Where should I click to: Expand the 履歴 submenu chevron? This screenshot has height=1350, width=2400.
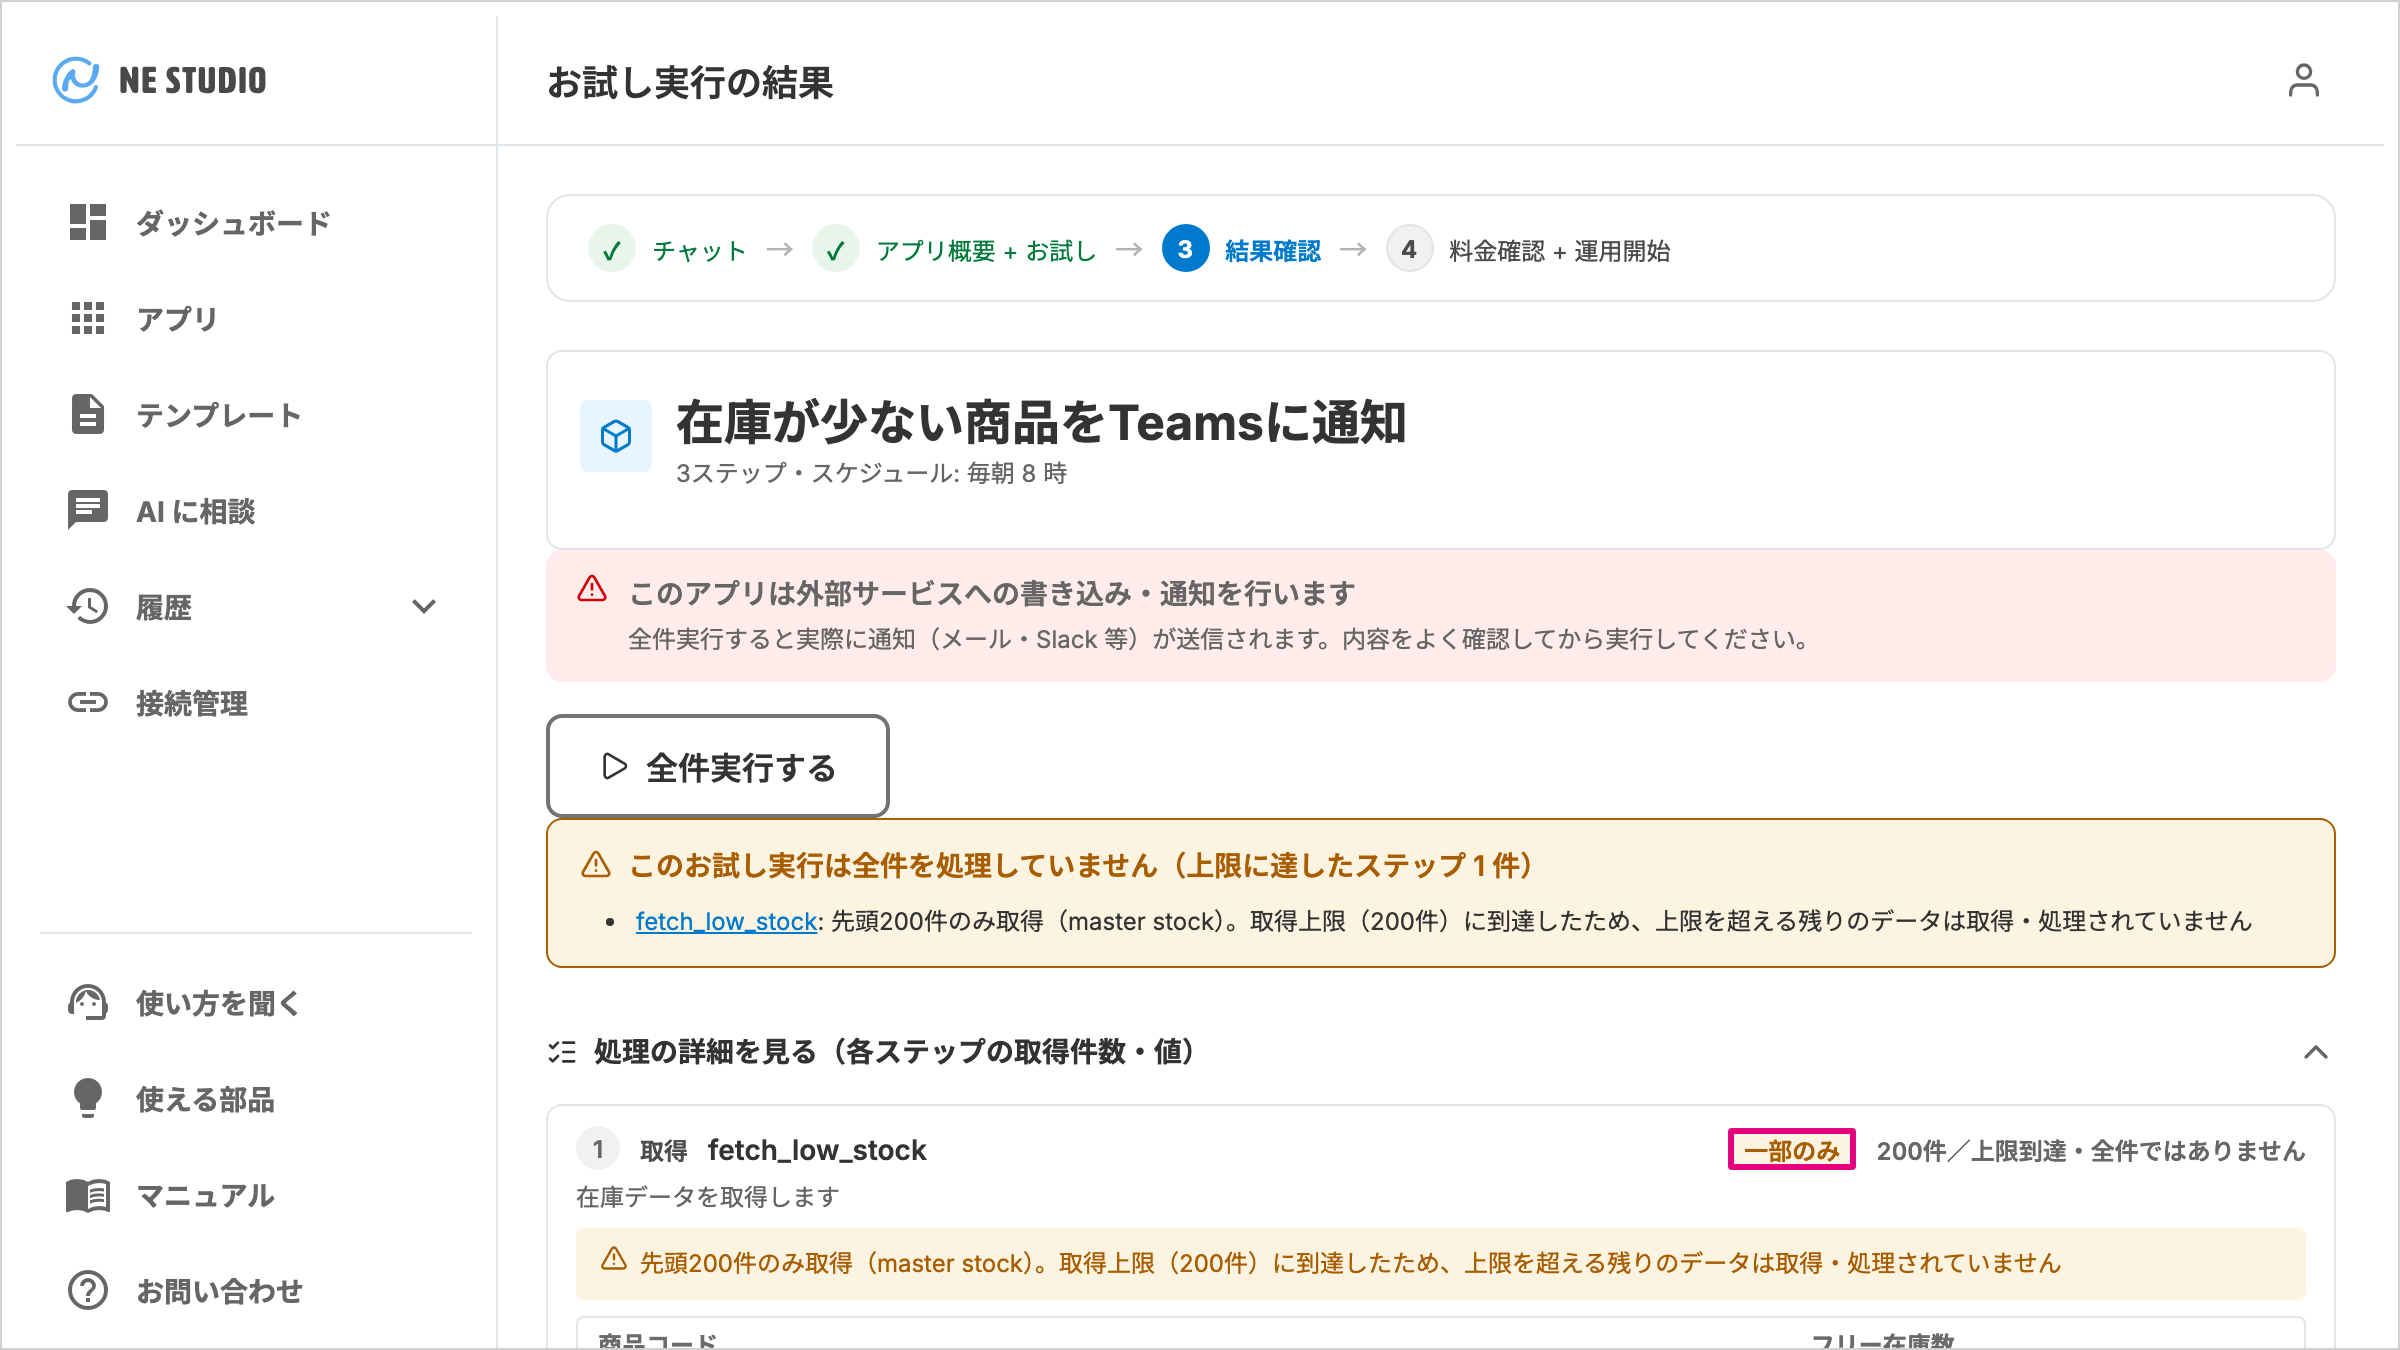[424, 606]
